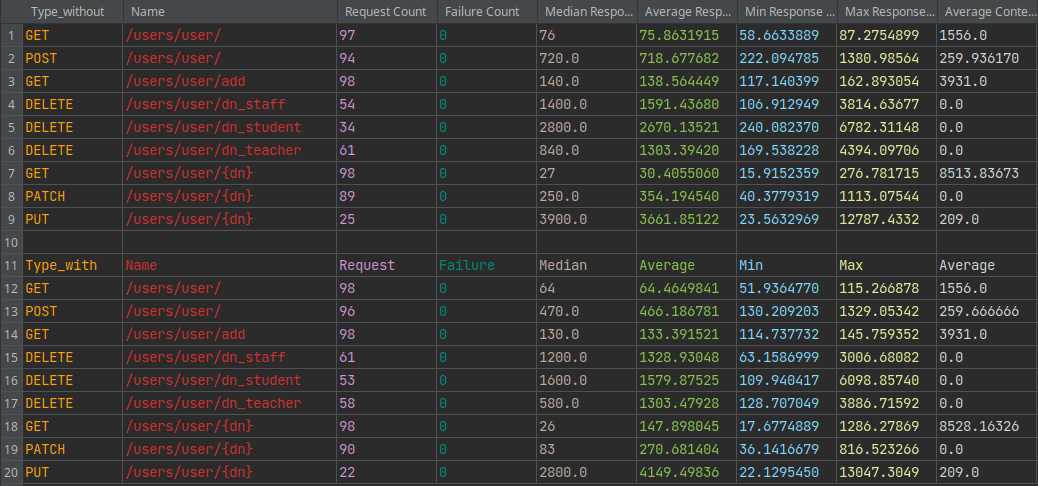
Task: Click /users/user/dn_student in row 5
Action: (x=214, y=127)
